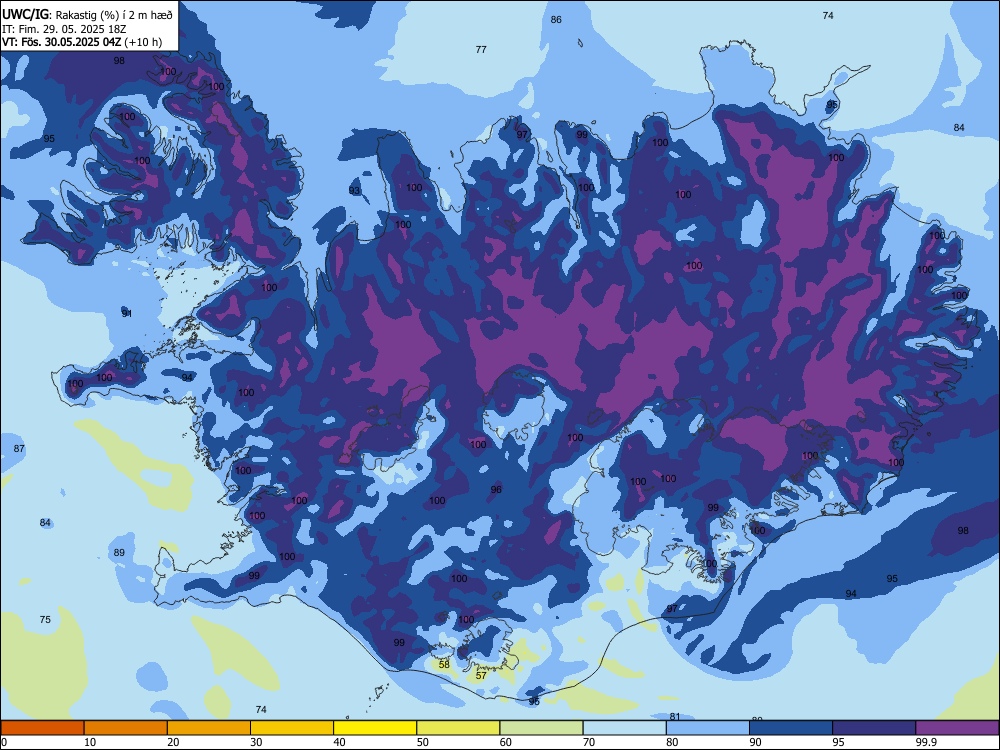Pick the light green 60–70 legend swatch
The image size is (1000, 750).
(x=541, y=728)
